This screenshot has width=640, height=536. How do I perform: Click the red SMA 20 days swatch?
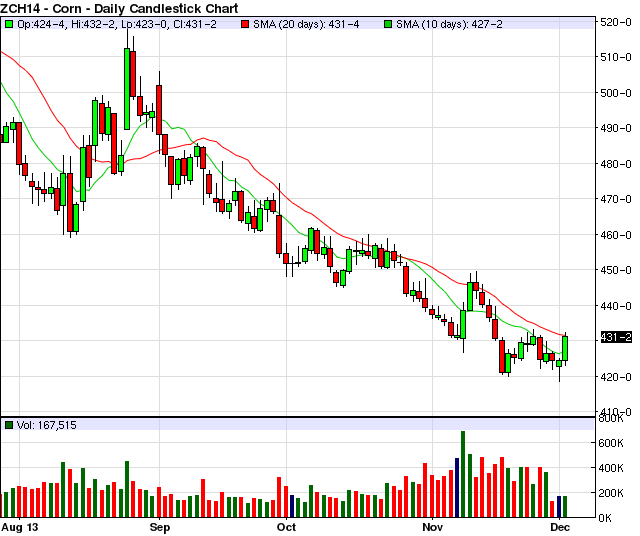pyautogui.click(x=244, y=24)
